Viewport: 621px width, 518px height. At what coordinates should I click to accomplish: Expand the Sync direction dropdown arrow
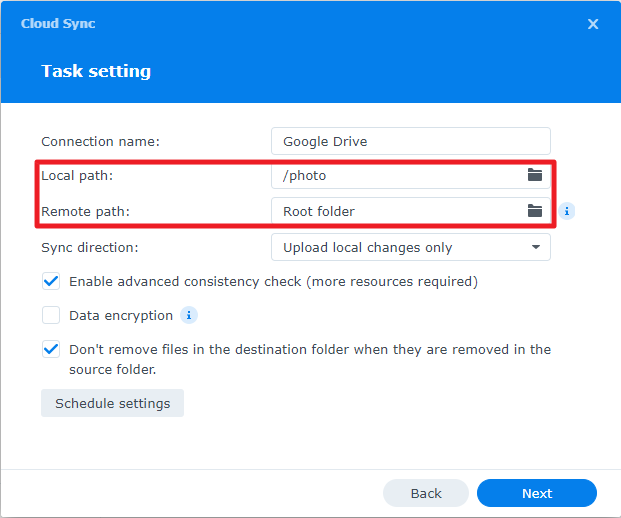[536, 247]
